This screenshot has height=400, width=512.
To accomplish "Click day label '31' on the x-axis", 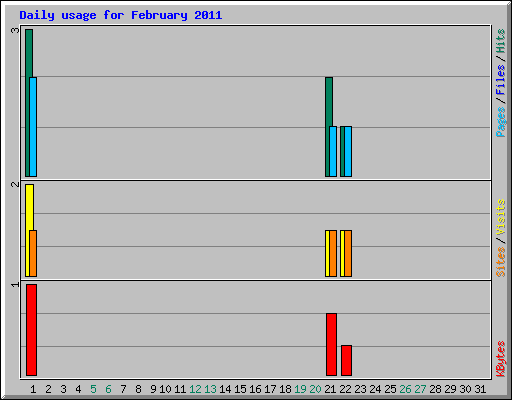I will (x=480, y=389).
